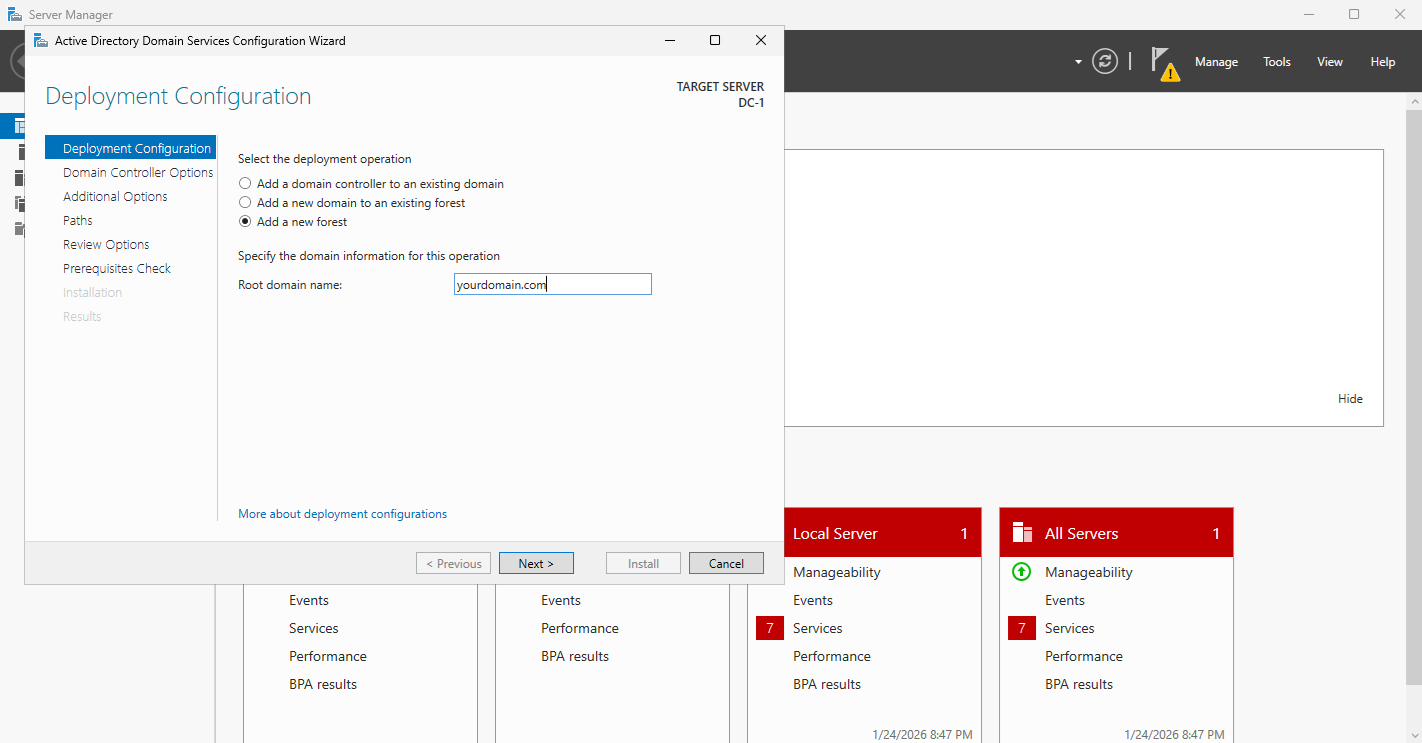
Task: Click the Root domain name input field
Action: (x=552, y=284)
